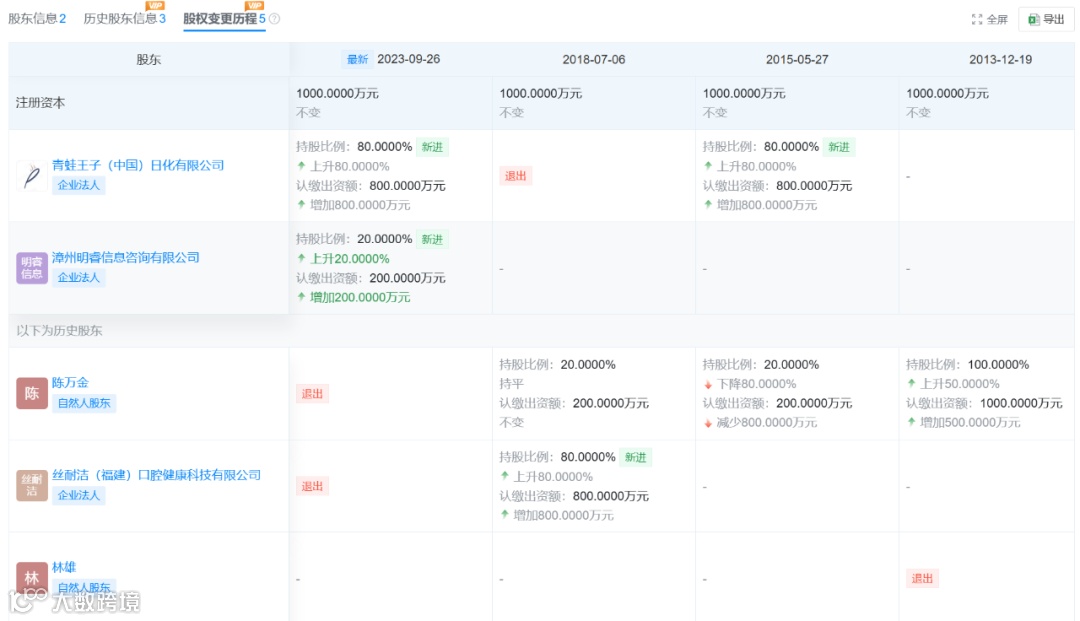Click the help icon beside 股权变更历程
The width and height of the screenshot is (1080, 621).
tap(274, 19)
